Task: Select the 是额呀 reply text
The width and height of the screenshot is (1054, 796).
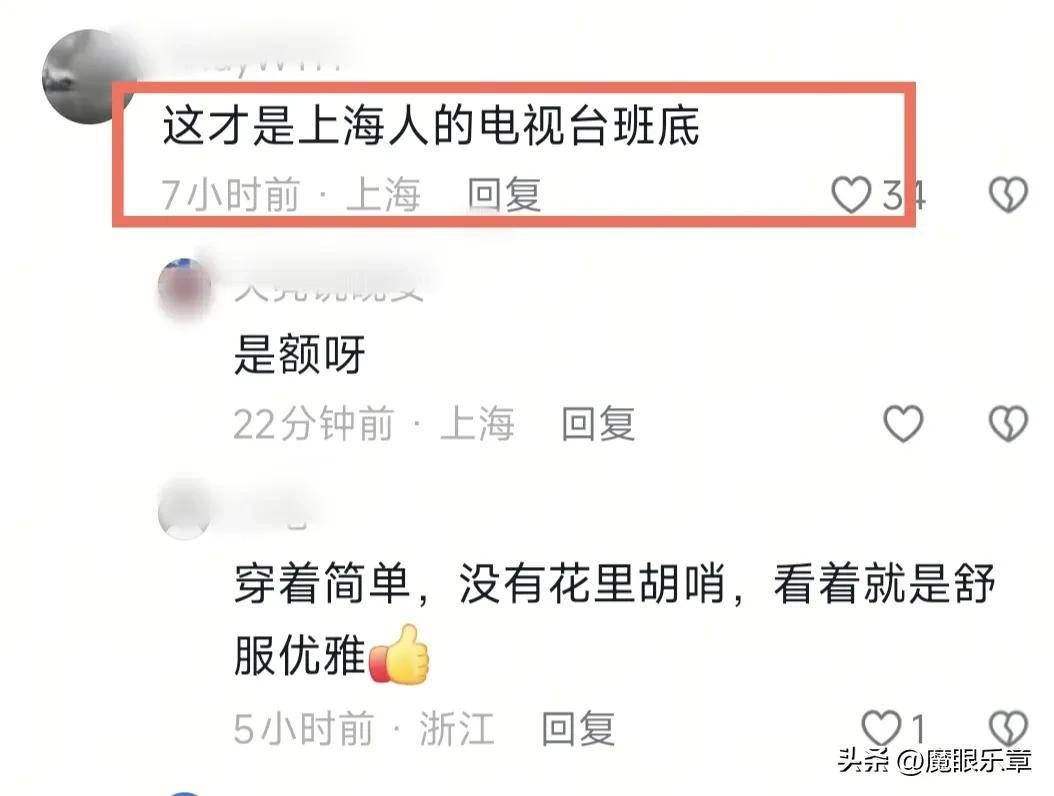Action: 300,354
